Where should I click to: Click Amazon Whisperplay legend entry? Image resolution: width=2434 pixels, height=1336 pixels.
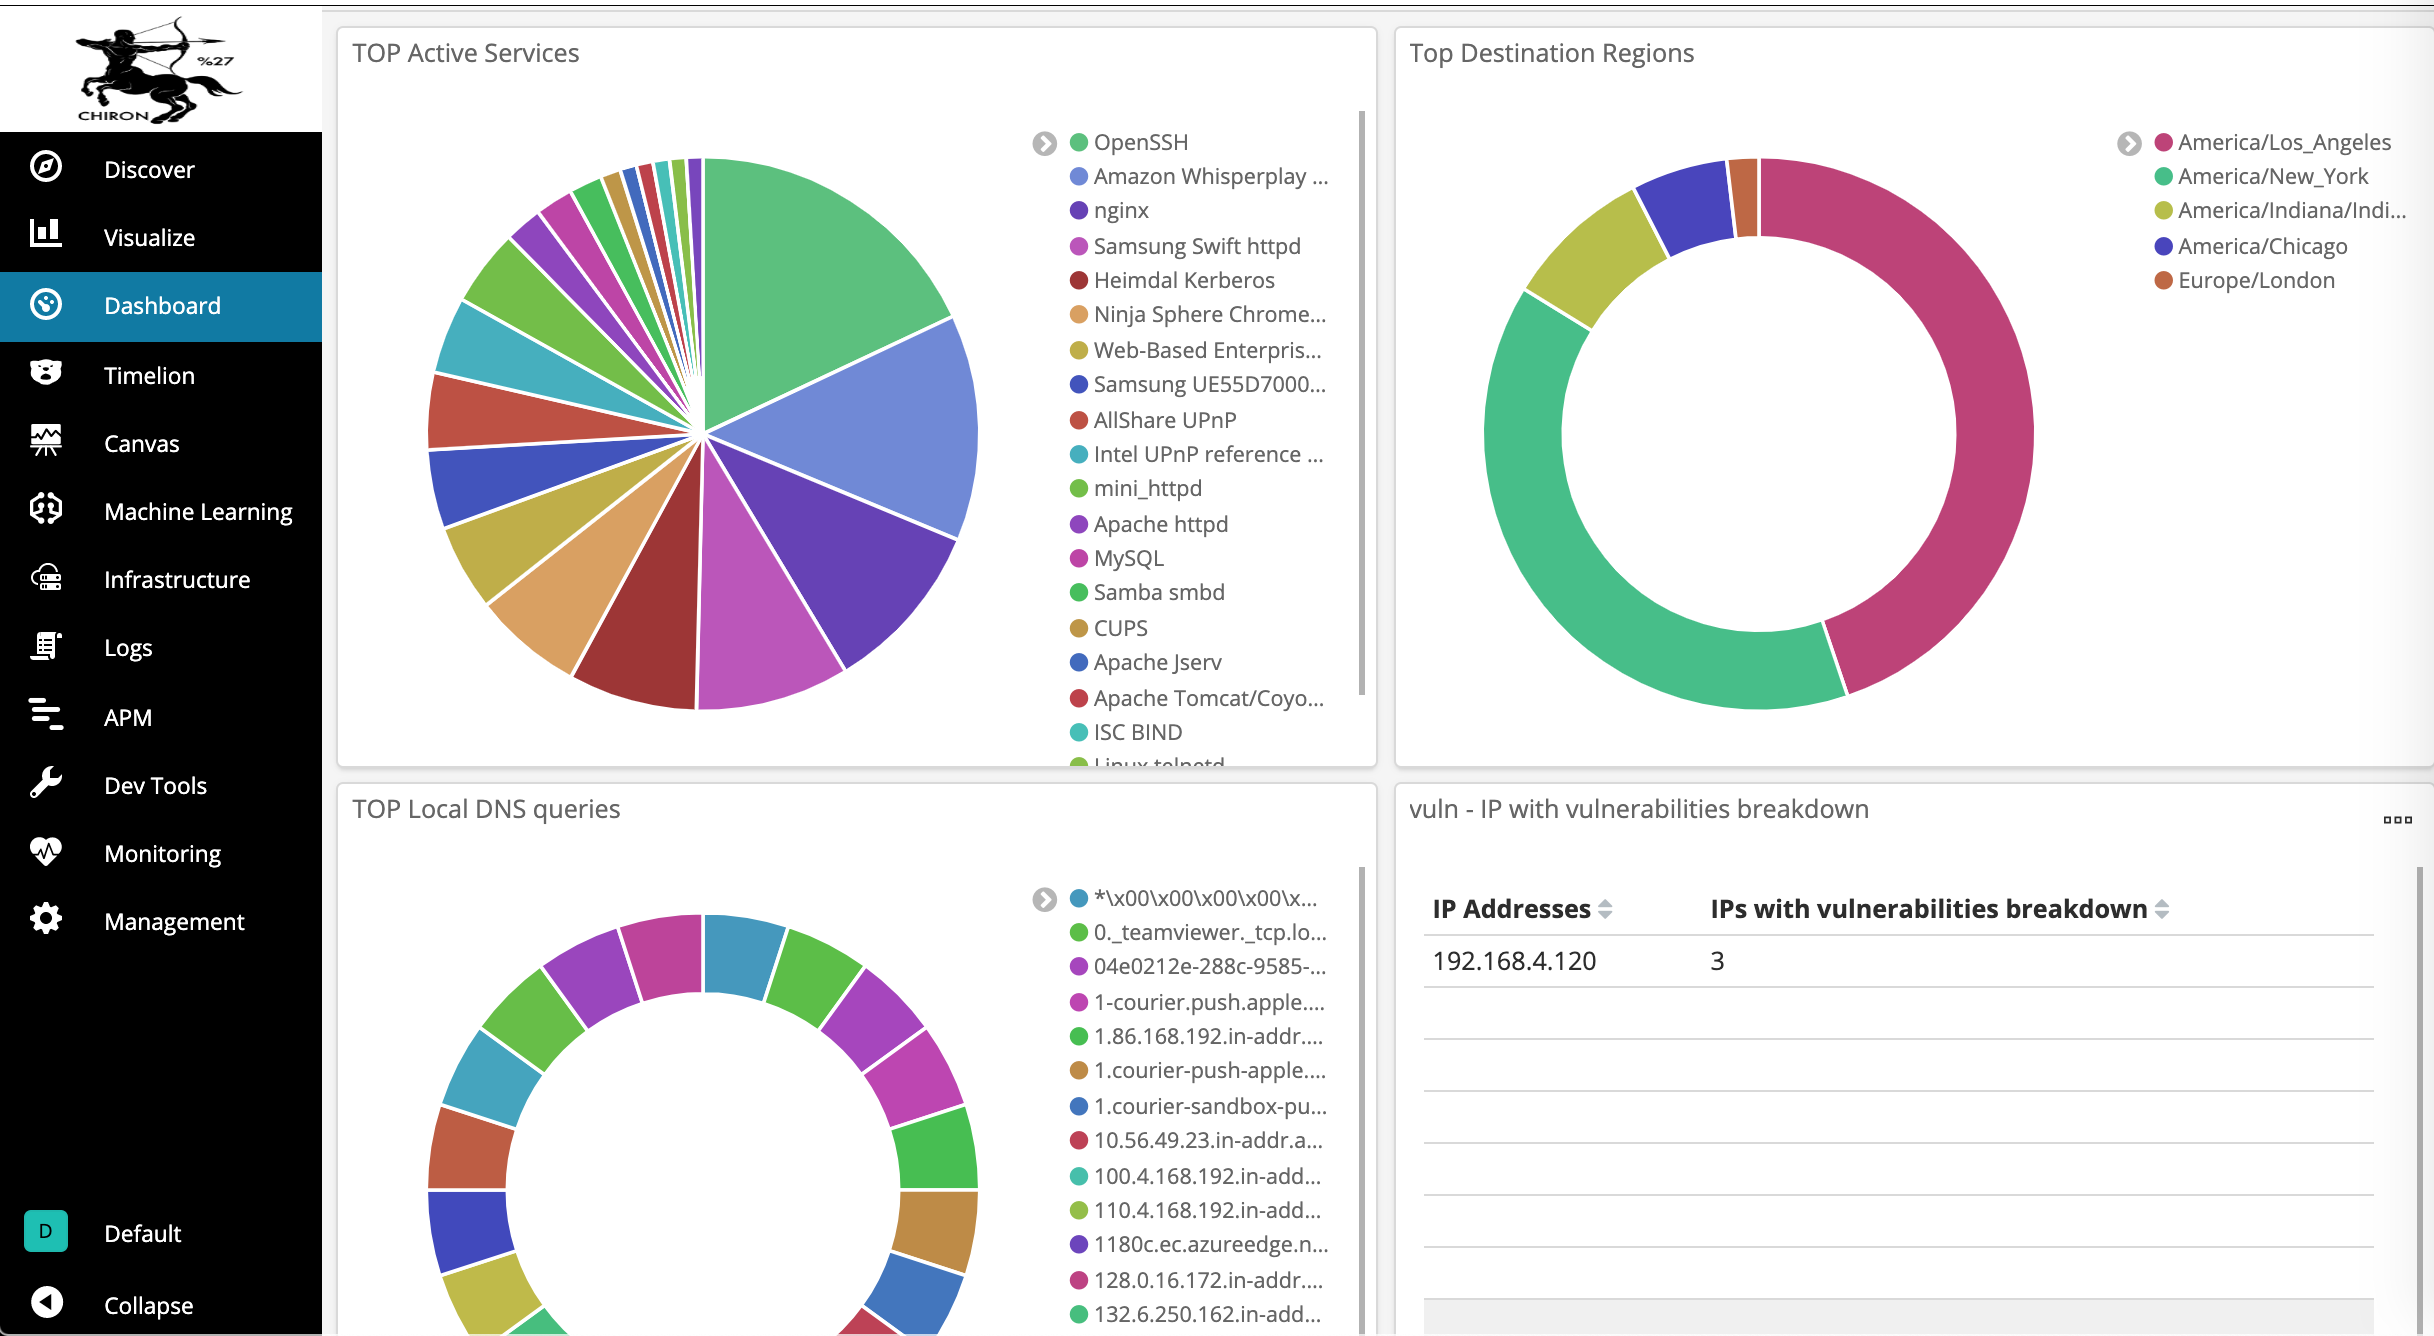pyautogui.click(x=1199, y=176)
